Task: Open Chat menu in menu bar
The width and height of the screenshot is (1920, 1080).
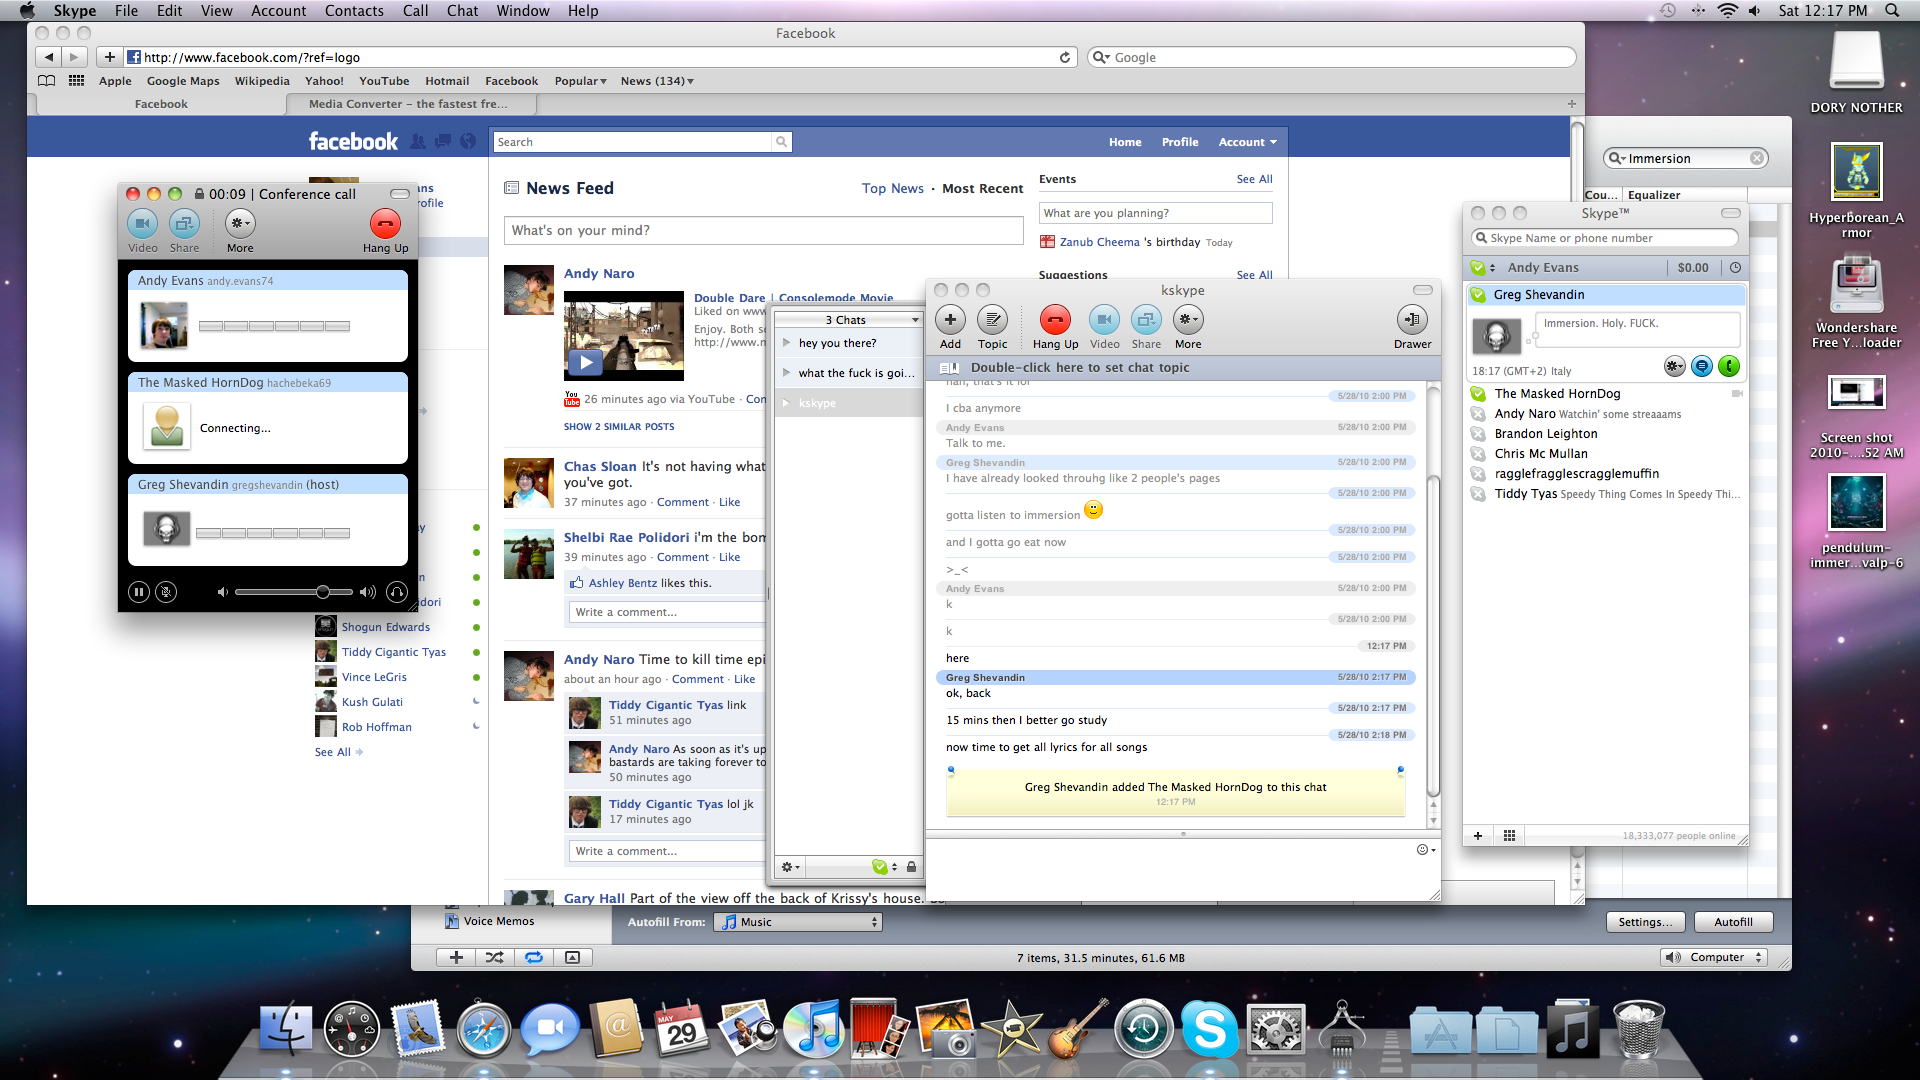Action: point(462,11)
